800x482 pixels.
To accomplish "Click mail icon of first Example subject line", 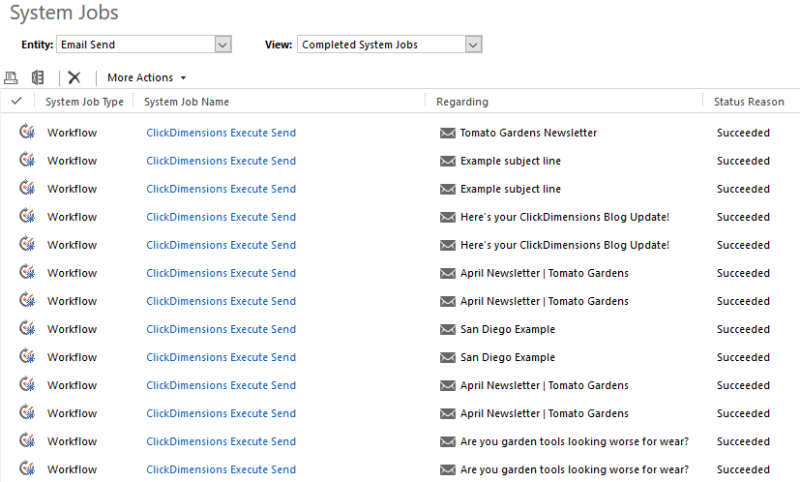I will [x=447, y=161].
